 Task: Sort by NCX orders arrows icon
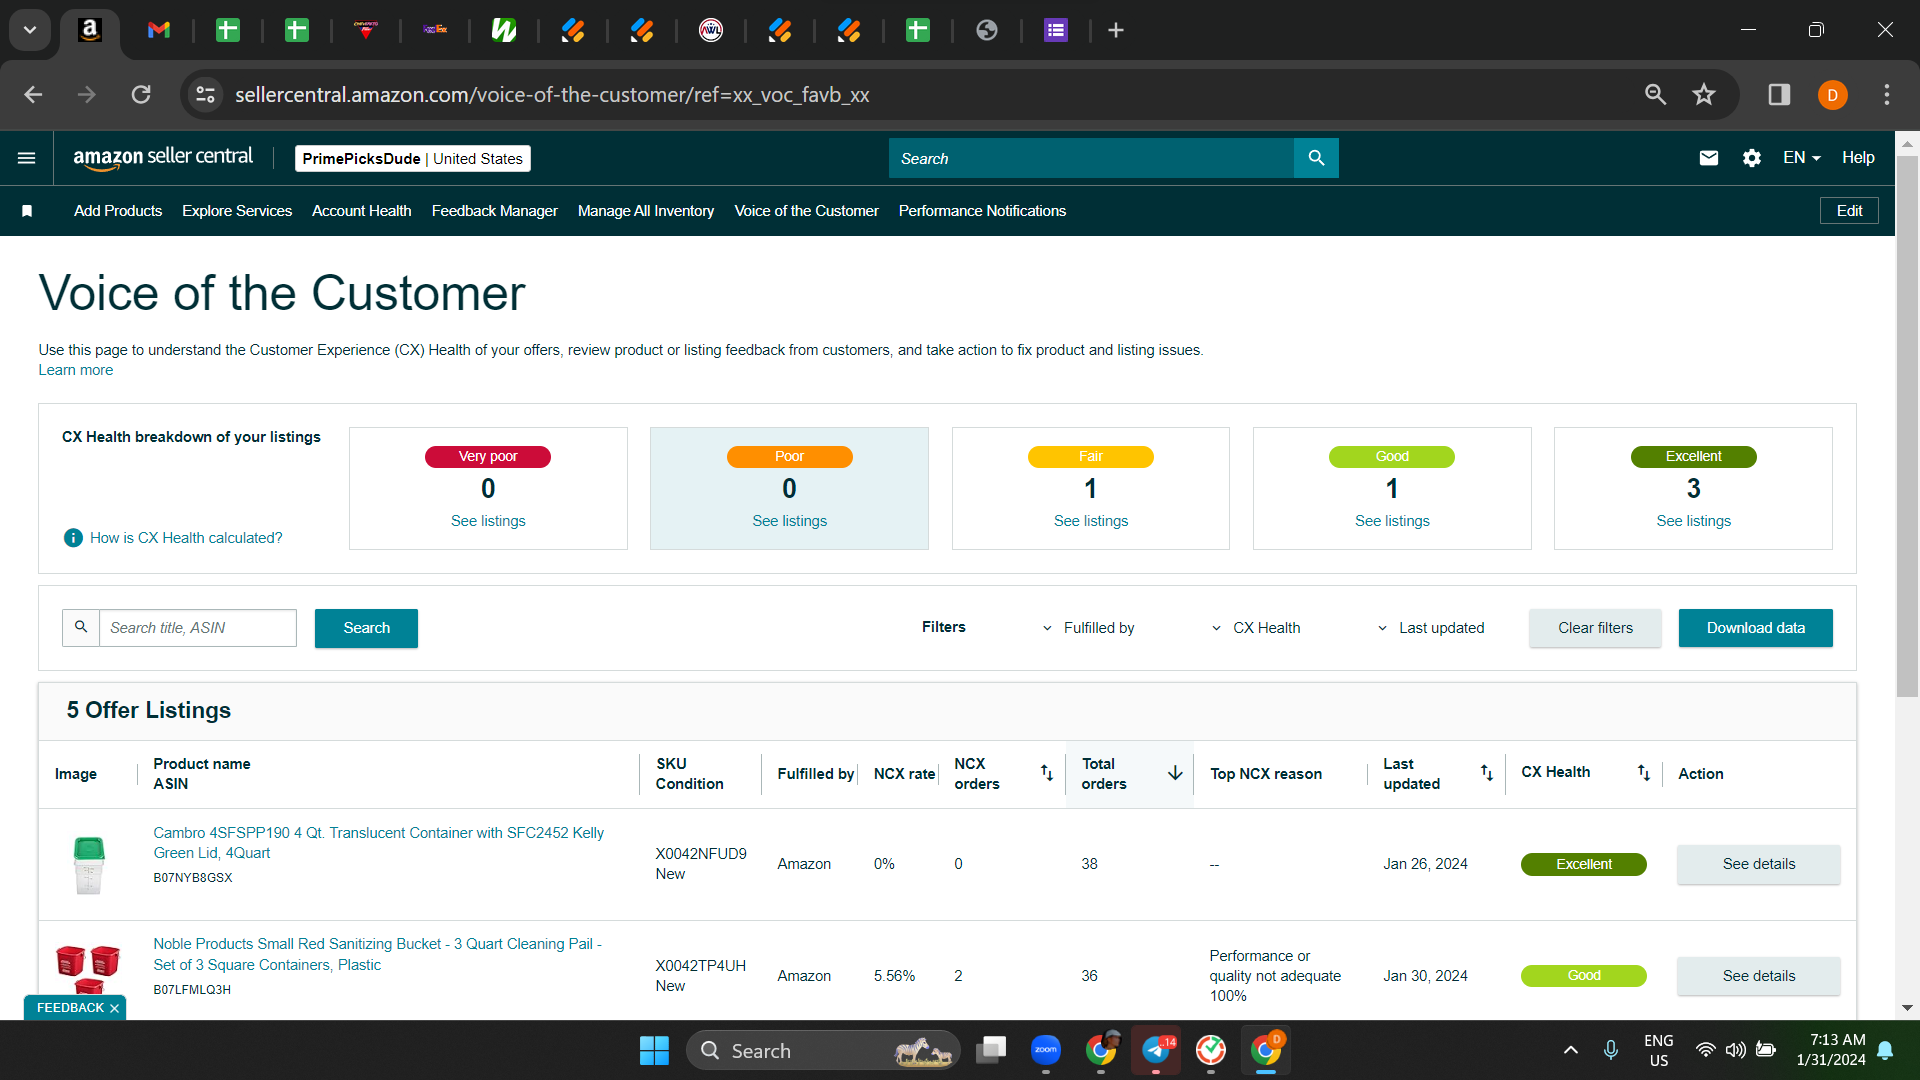click(1047, 773)
